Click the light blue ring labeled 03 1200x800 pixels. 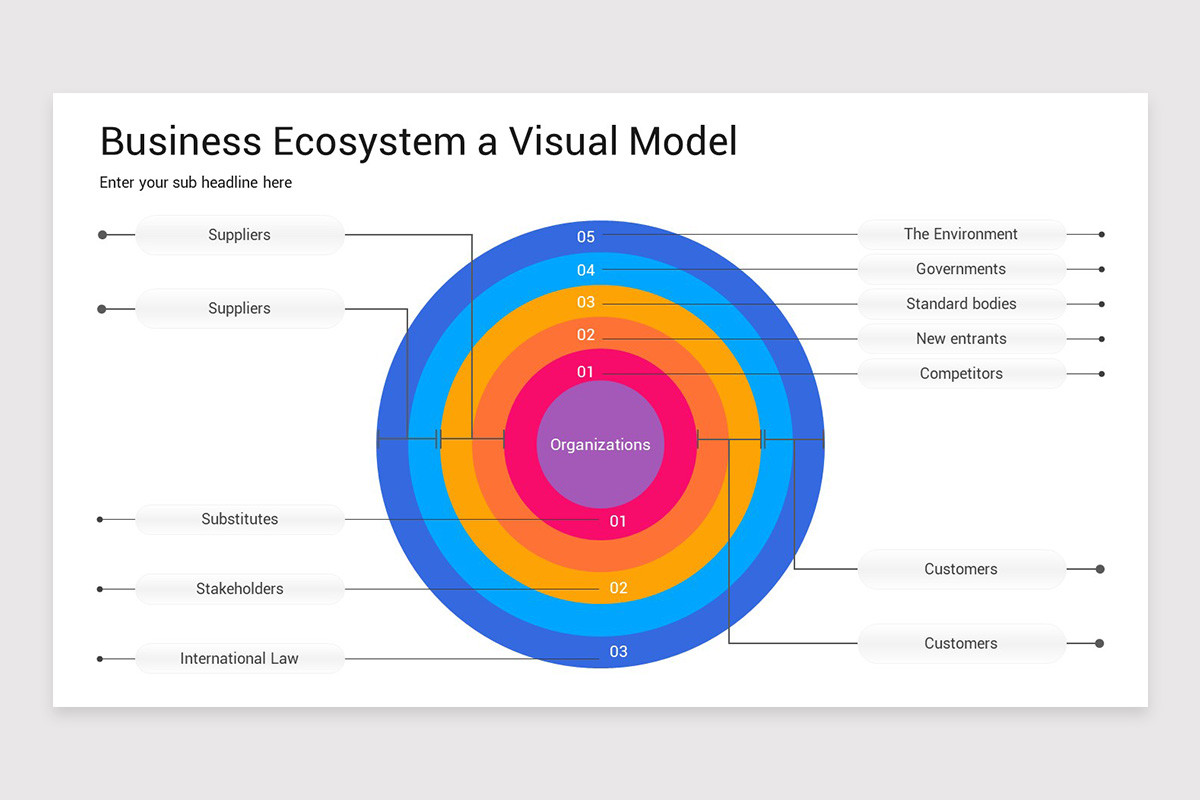pos(585,302)
